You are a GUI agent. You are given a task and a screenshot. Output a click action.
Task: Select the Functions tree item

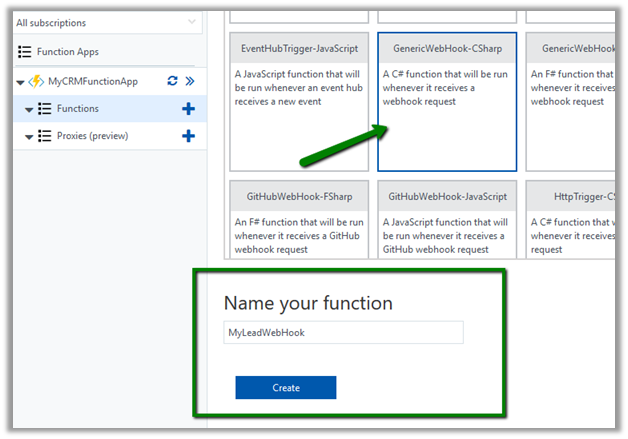coord(110,109)
